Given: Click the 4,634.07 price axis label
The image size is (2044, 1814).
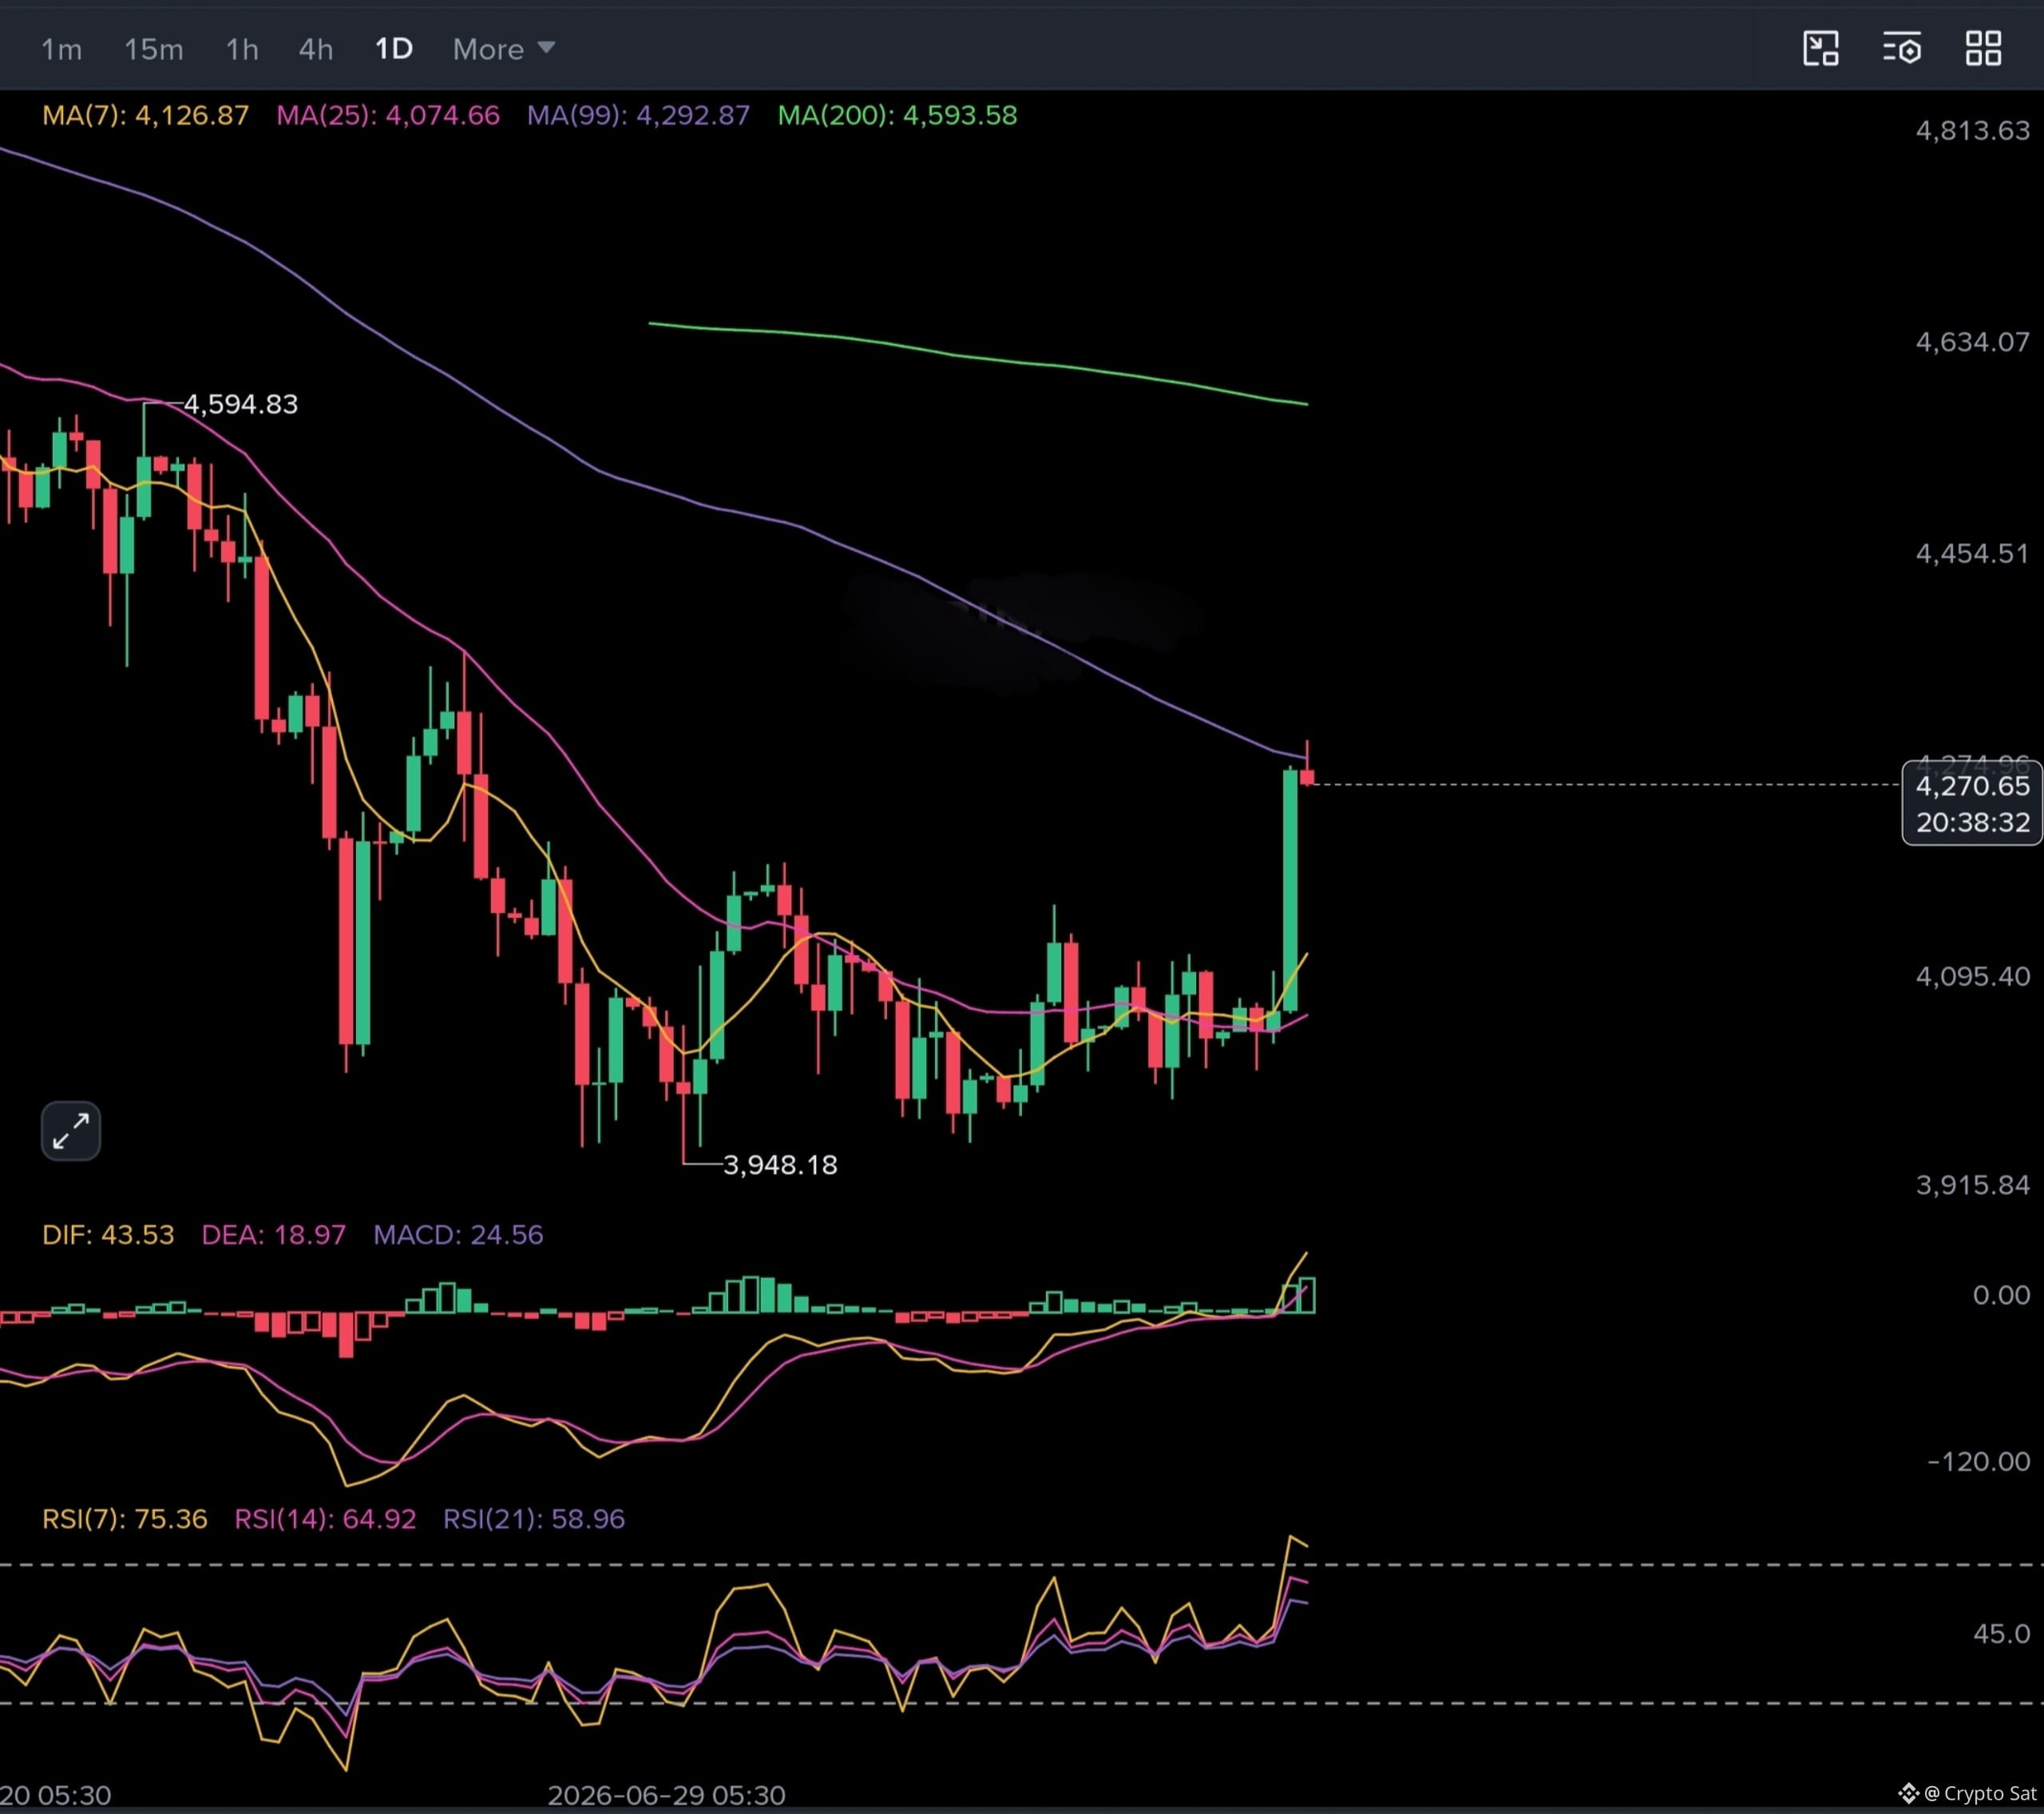Looking at the screenshot, I should pos(1972,342).
